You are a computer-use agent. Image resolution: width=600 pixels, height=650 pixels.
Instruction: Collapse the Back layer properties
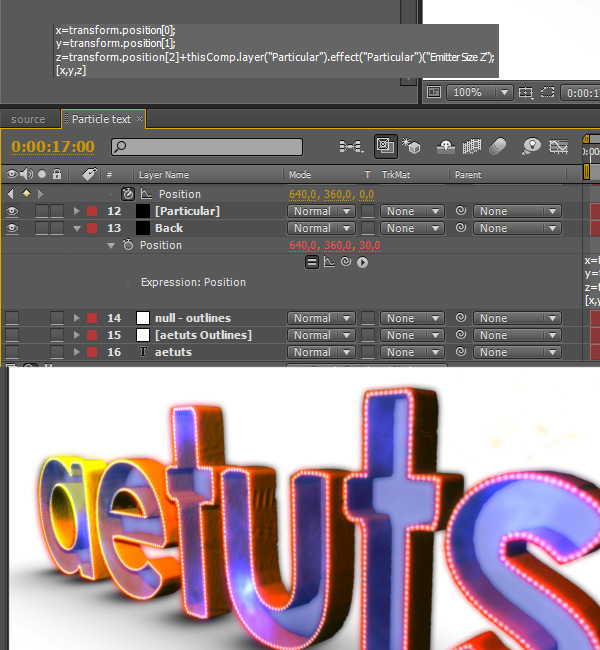[x=77, y=228]
